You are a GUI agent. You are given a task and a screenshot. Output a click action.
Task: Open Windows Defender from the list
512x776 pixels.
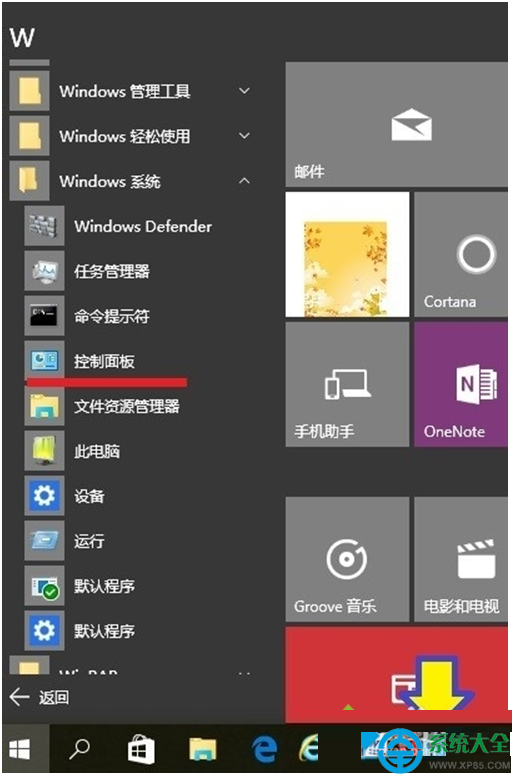[x=134, y=226]
